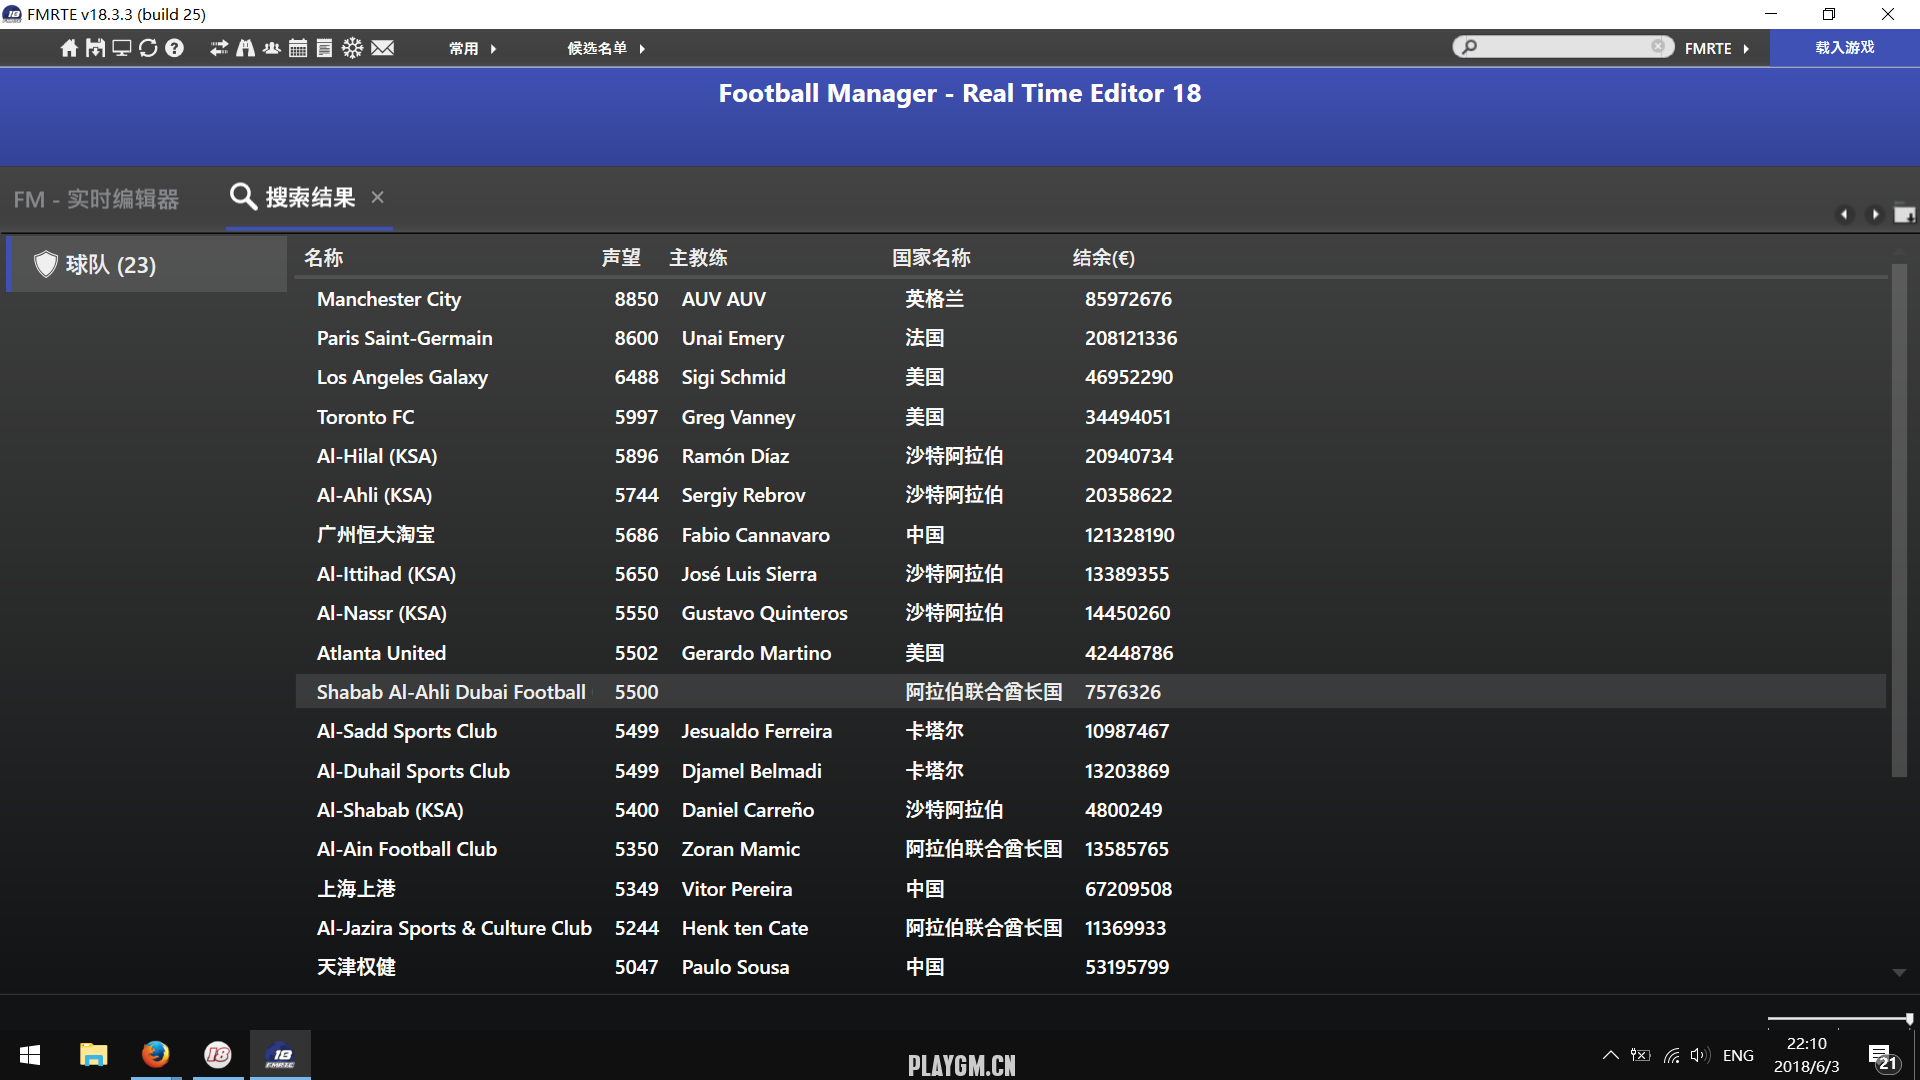
Task: Click the magnifier inside search box
Action: coord(1469,46)
